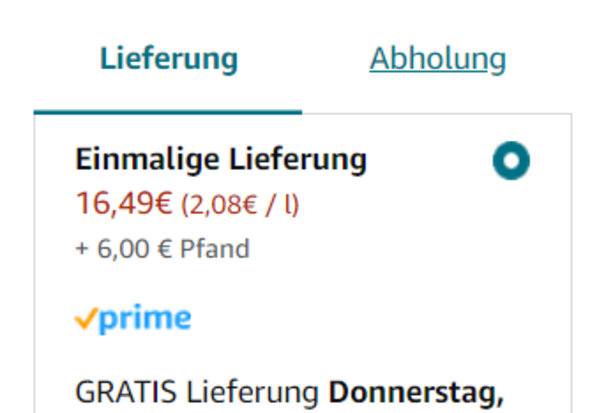Screen dimensions: 590x413
Task: Click the Einmalige Lieferung heading label
Action: pyautogui.click(x=221, y=160)
